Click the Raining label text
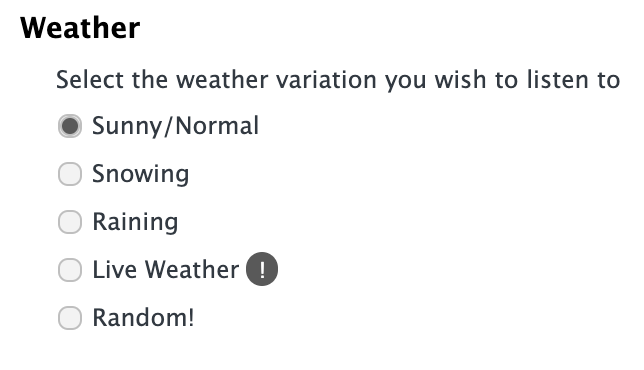This screenshot has width=644, height=370. (x=135, y=222)
